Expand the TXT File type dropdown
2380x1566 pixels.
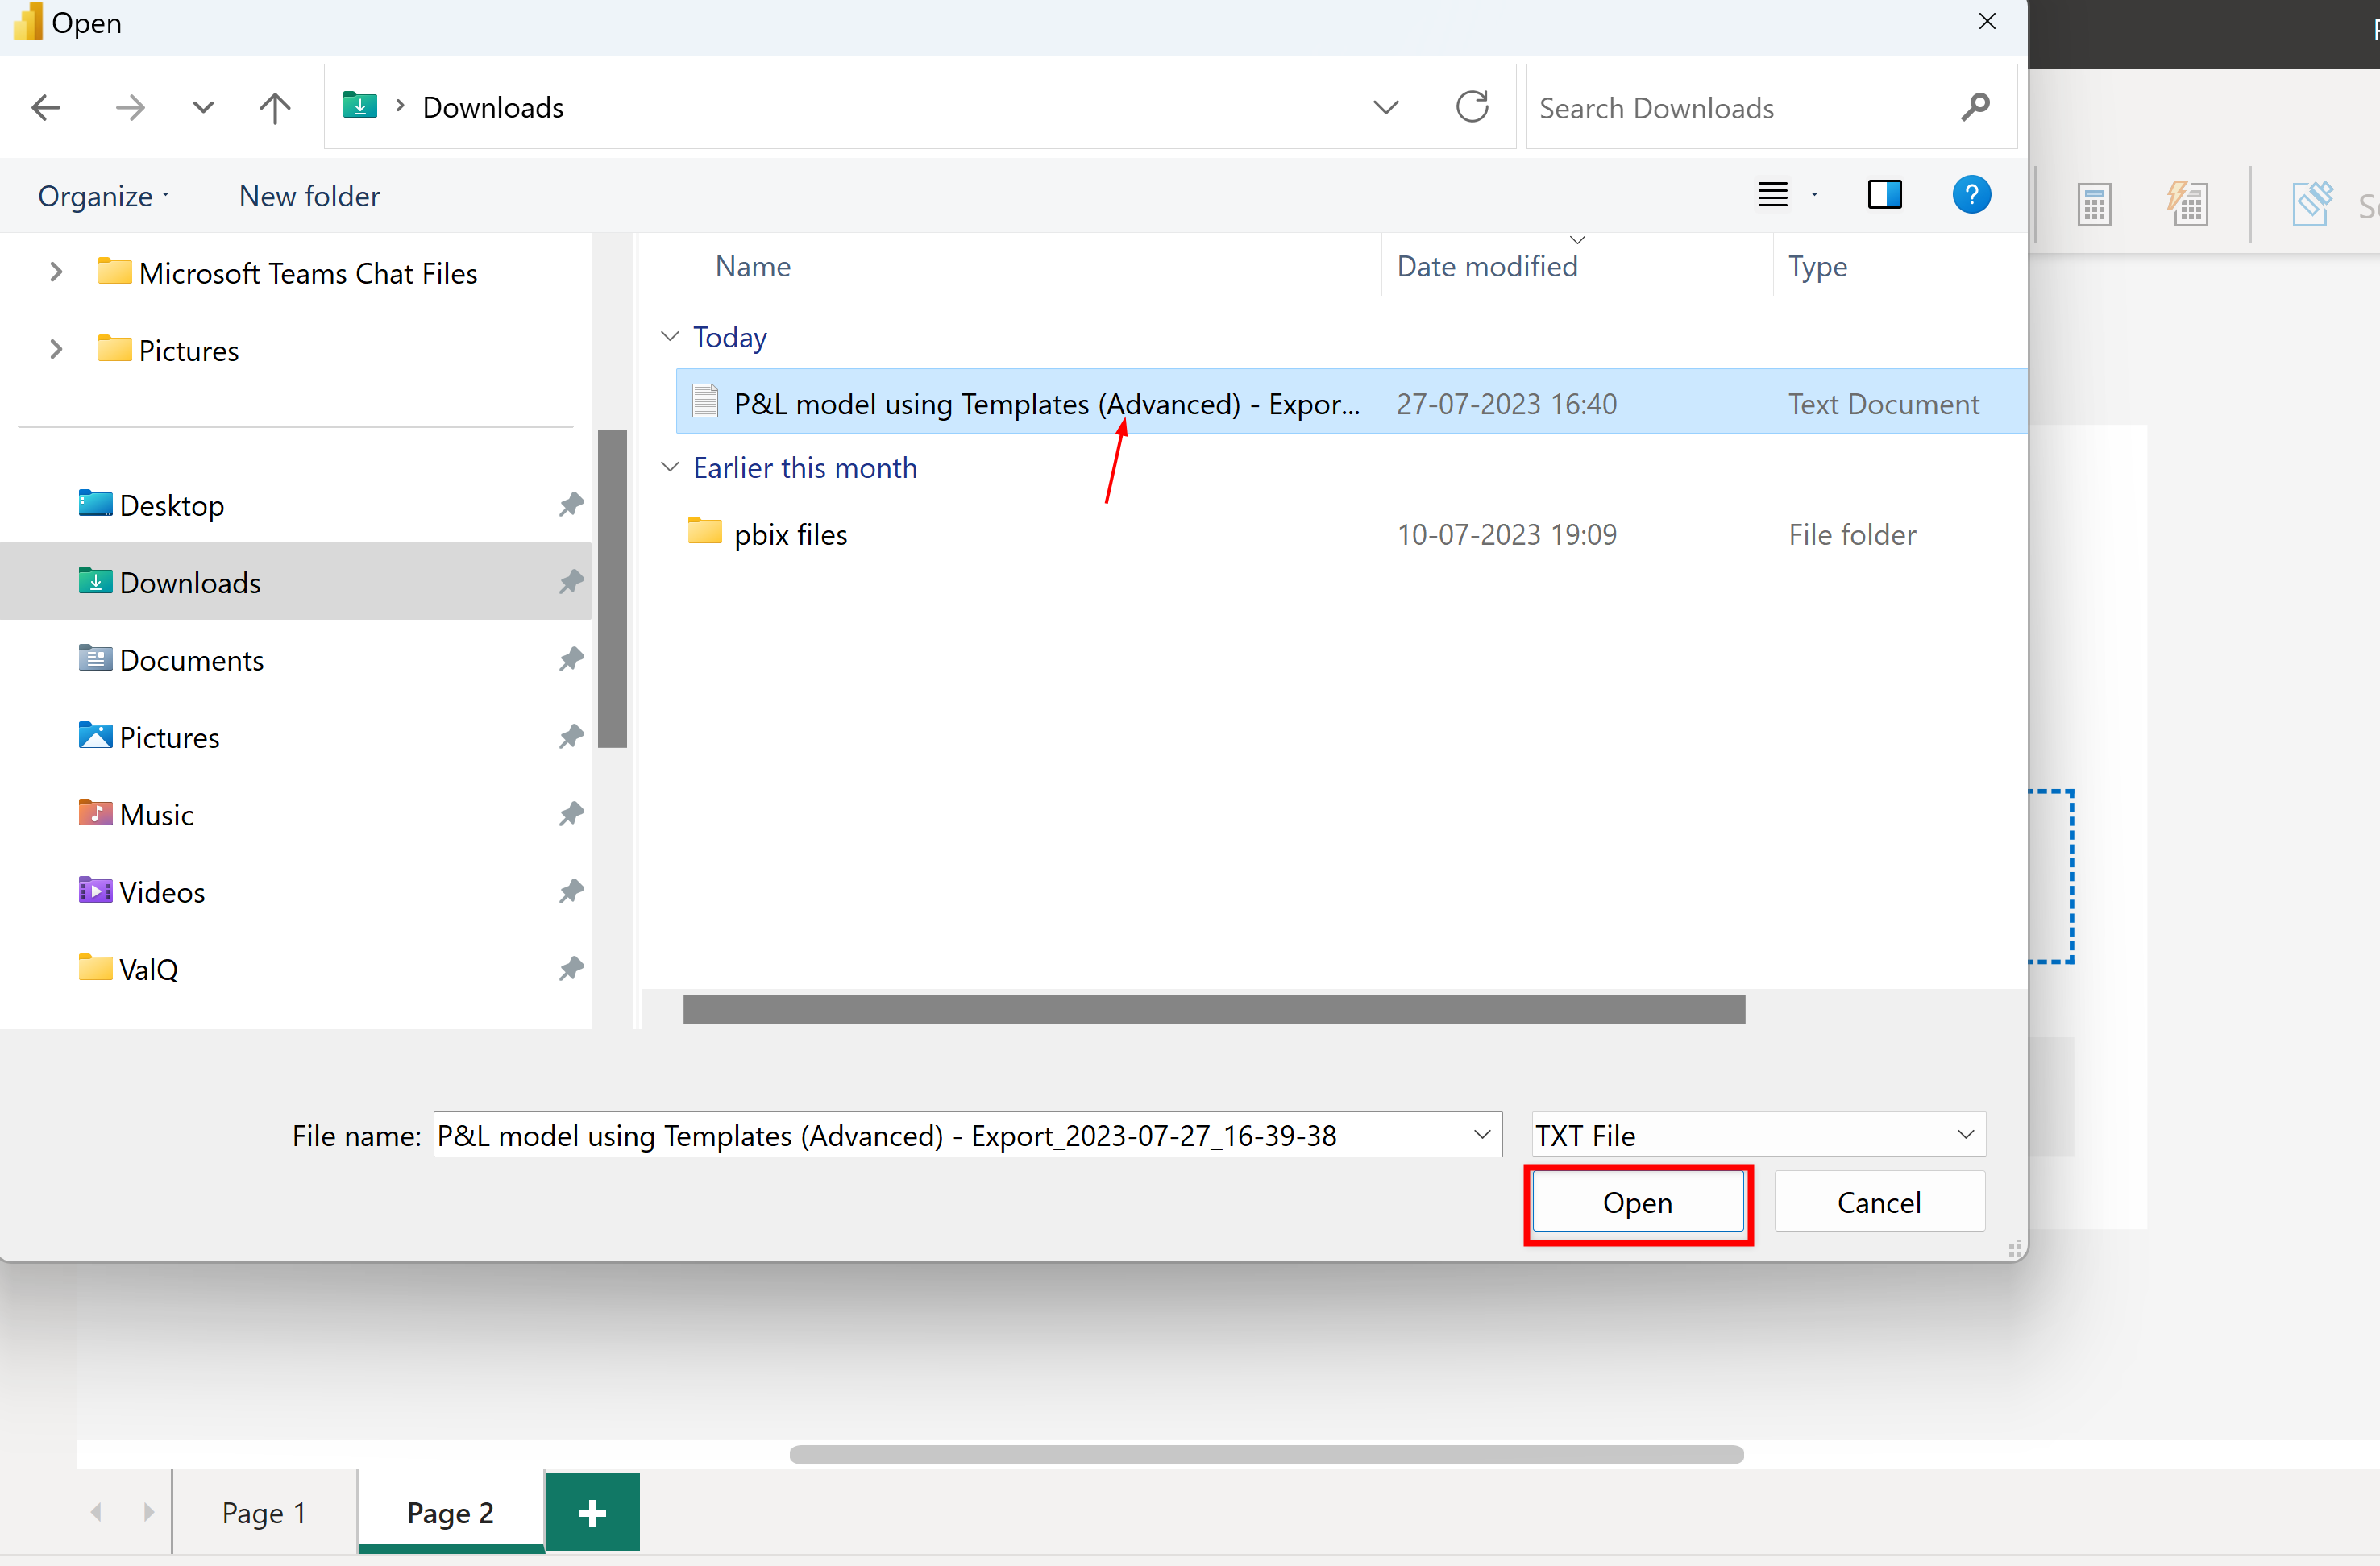1965,1135
